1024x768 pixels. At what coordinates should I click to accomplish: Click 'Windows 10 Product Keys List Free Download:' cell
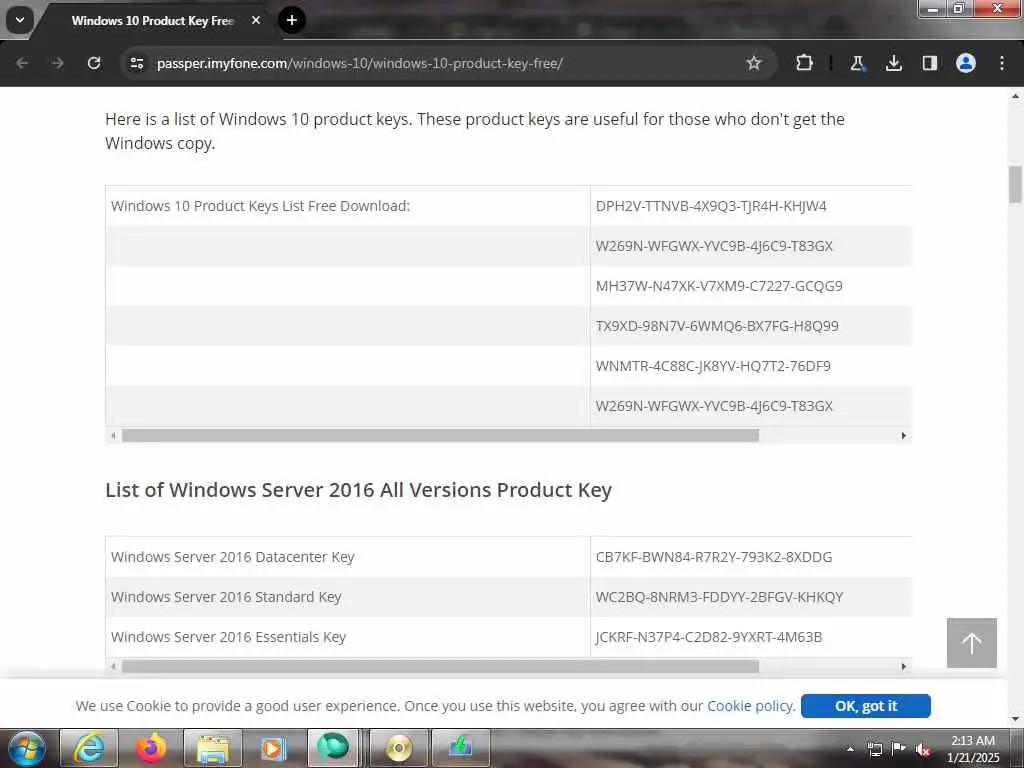[x=347, y=206]
